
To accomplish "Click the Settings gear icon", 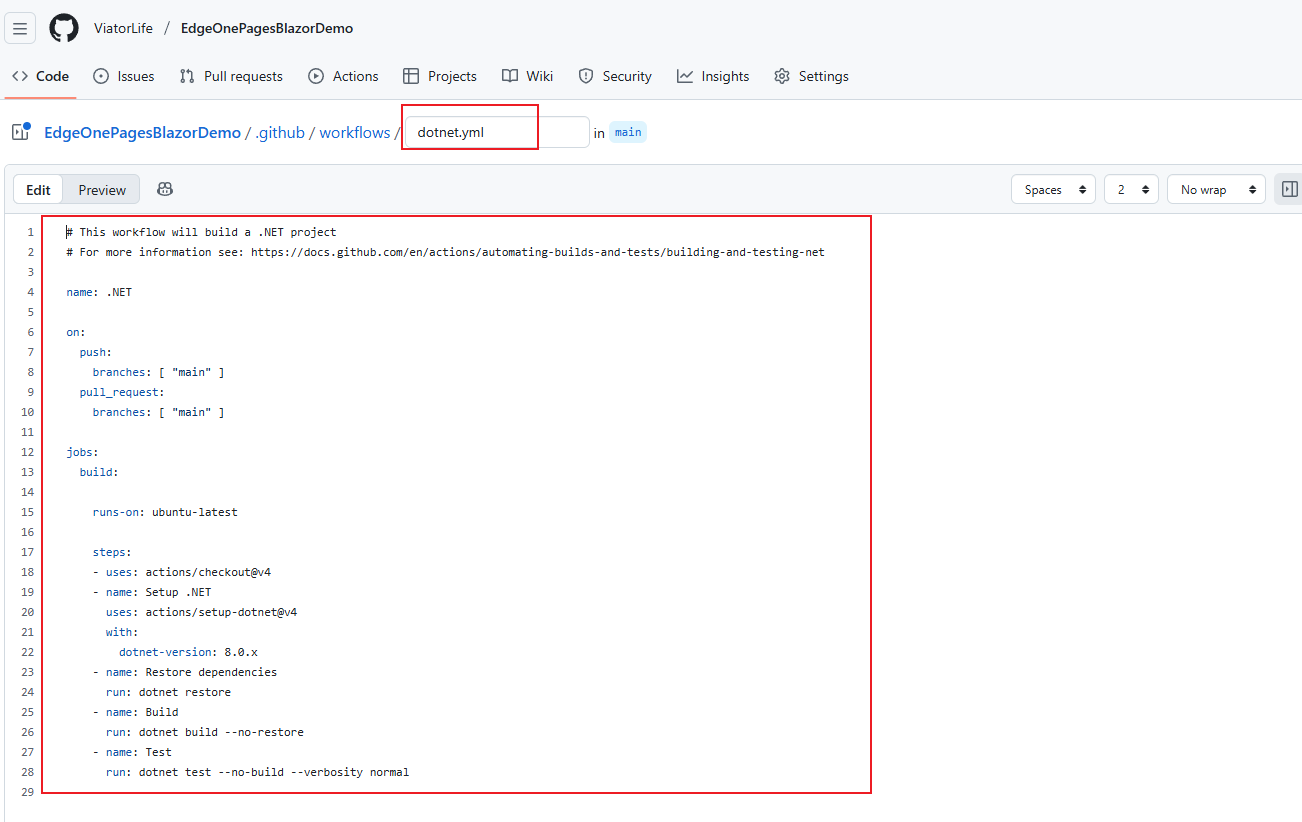I will point(782,76).
